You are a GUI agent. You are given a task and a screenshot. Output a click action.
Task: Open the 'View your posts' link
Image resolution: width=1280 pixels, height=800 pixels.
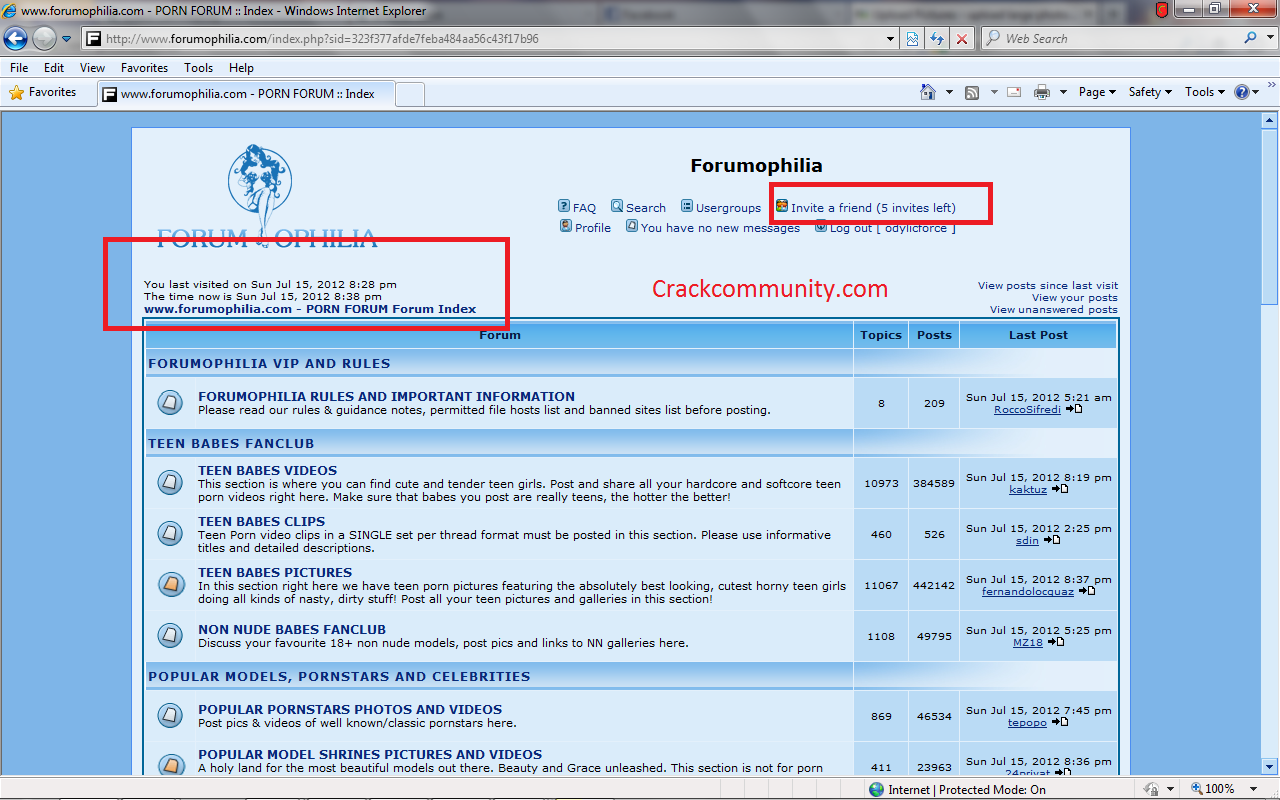pos(1075,298)
